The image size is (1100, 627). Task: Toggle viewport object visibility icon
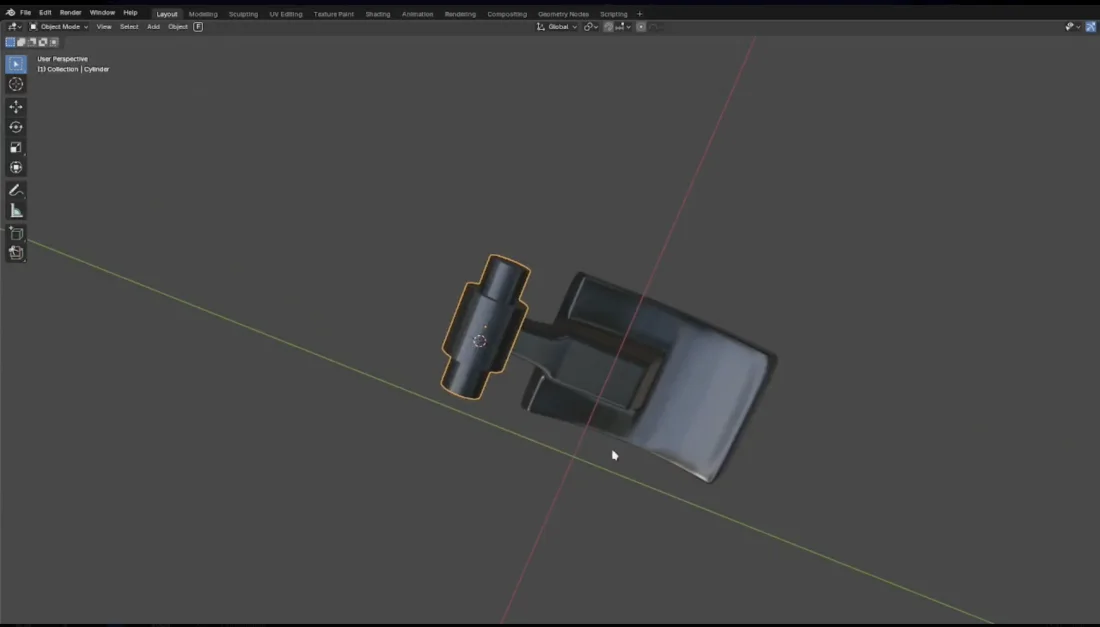click(x=1069, y=27)
